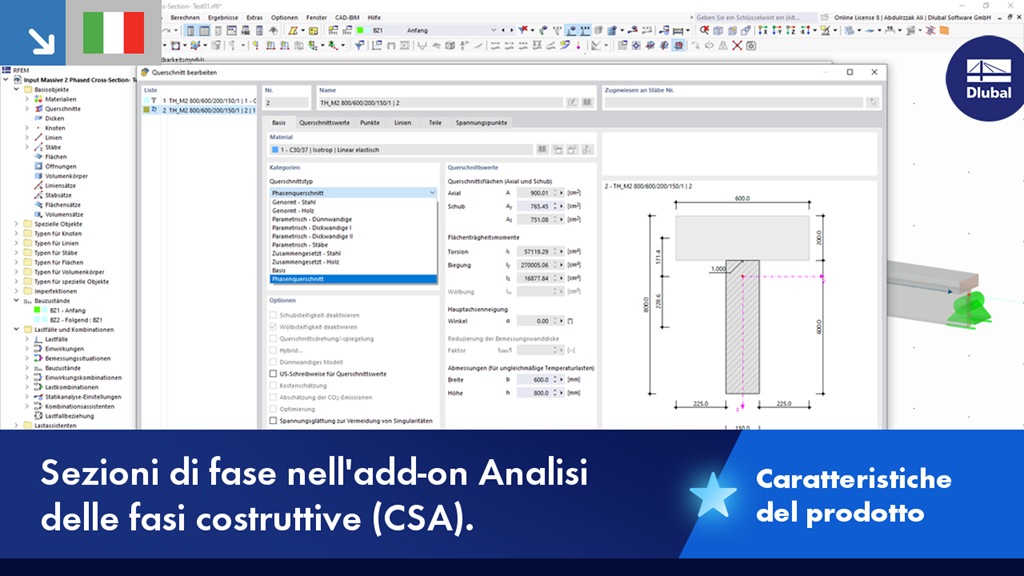Viewport: 1024px width, 576px height.
Task: Create a new material via the new-material icon
Action: pyautogui.click(x=557, y=148)
